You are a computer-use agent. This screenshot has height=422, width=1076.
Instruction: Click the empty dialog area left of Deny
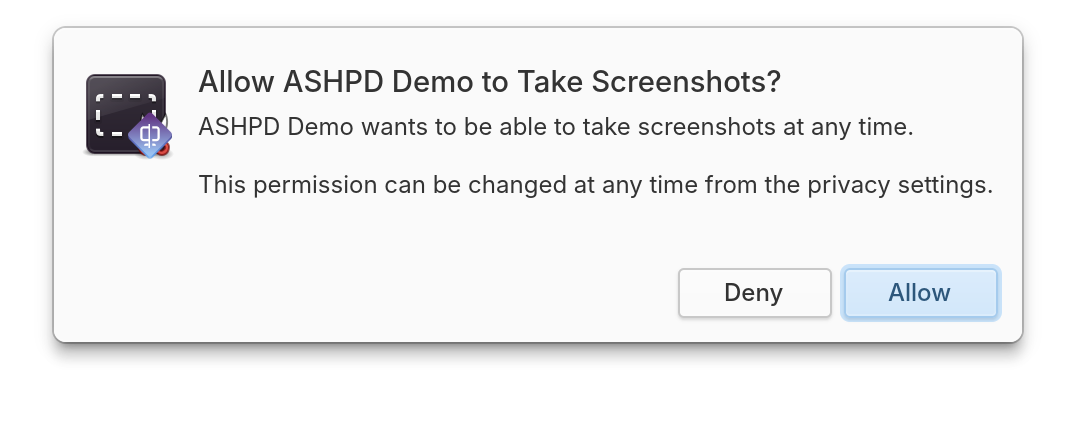[x=400, y=293]
